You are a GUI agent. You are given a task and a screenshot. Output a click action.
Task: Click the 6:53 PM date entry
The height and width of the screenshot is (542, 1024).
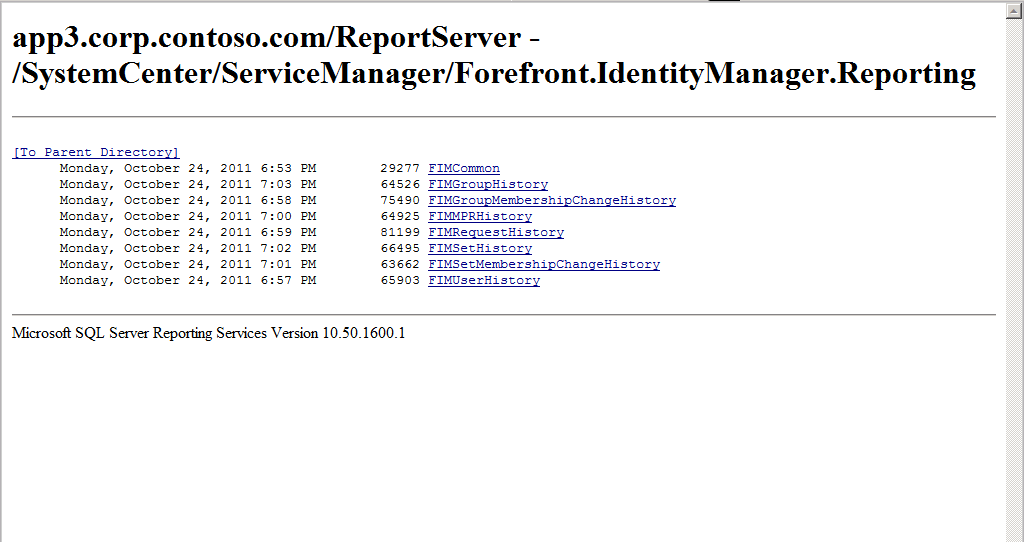[x=188, y=168]
